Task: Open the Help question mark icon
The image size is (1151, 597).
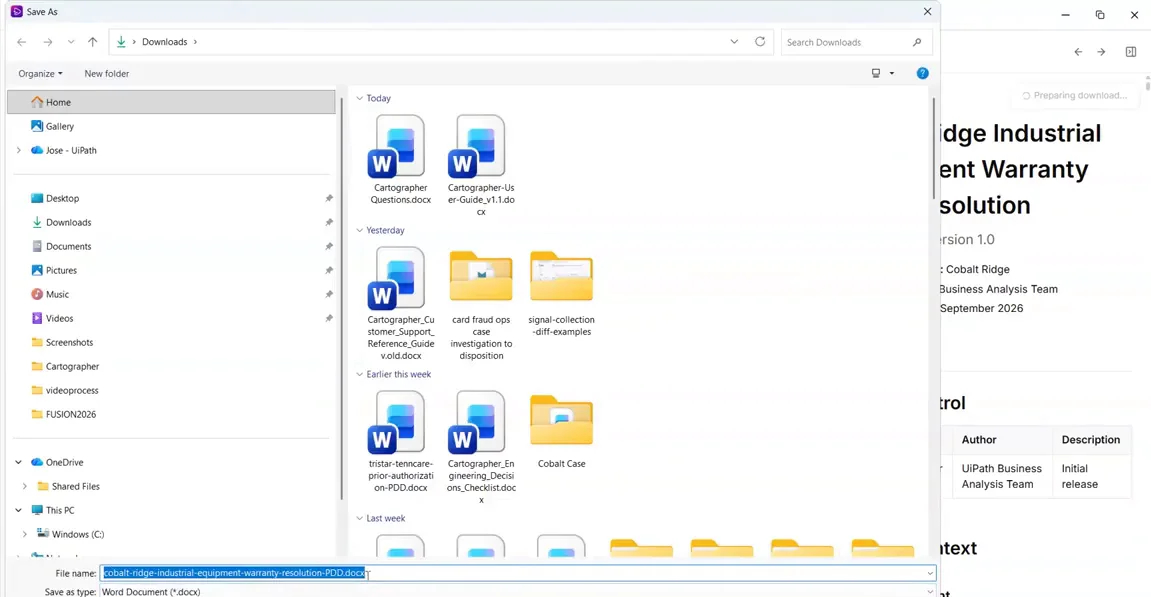Action: coord(923,73)
